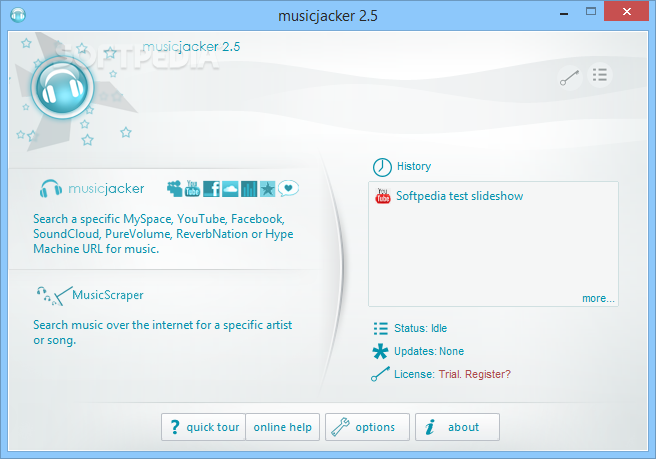This screenshot has width=656, height=459.
Task: Click 'Search music over the internet' description
Action: click(x=162, y=333)
